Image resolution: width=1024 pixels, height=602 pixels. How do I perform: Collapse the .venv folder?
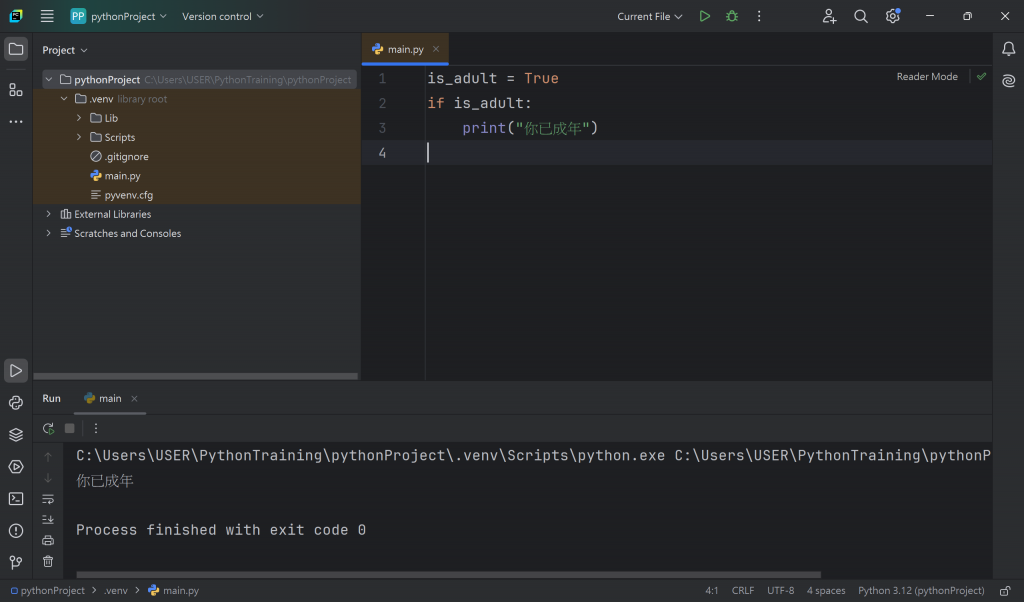pyautogui.click(x=64, y=99)
